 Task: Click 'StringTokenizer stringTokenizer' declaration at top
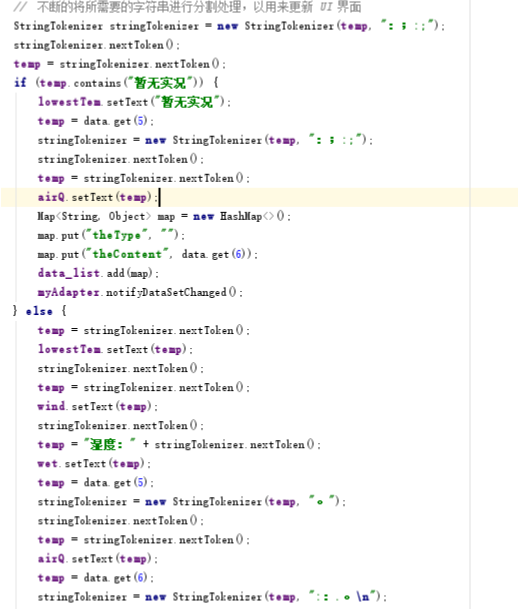pyautogui.click(x=106, y=26)
